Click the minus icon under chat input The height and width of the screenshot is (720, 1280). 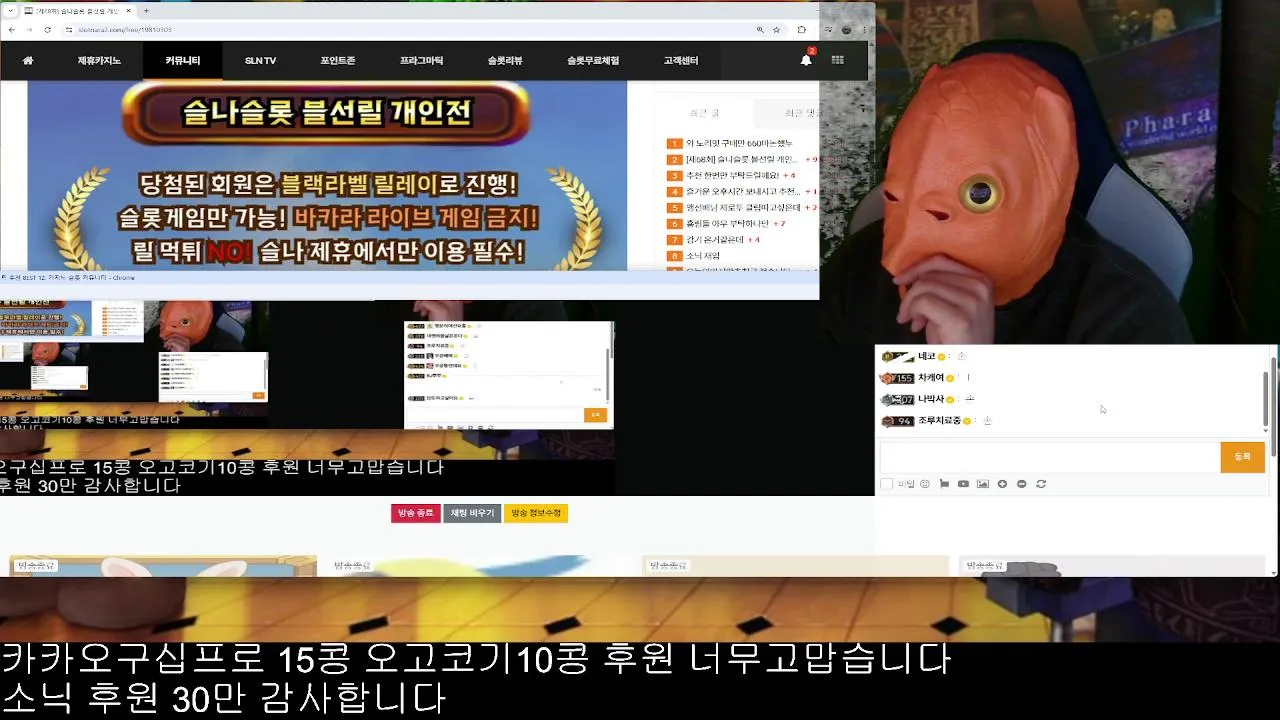click(x=1021, y=484)
